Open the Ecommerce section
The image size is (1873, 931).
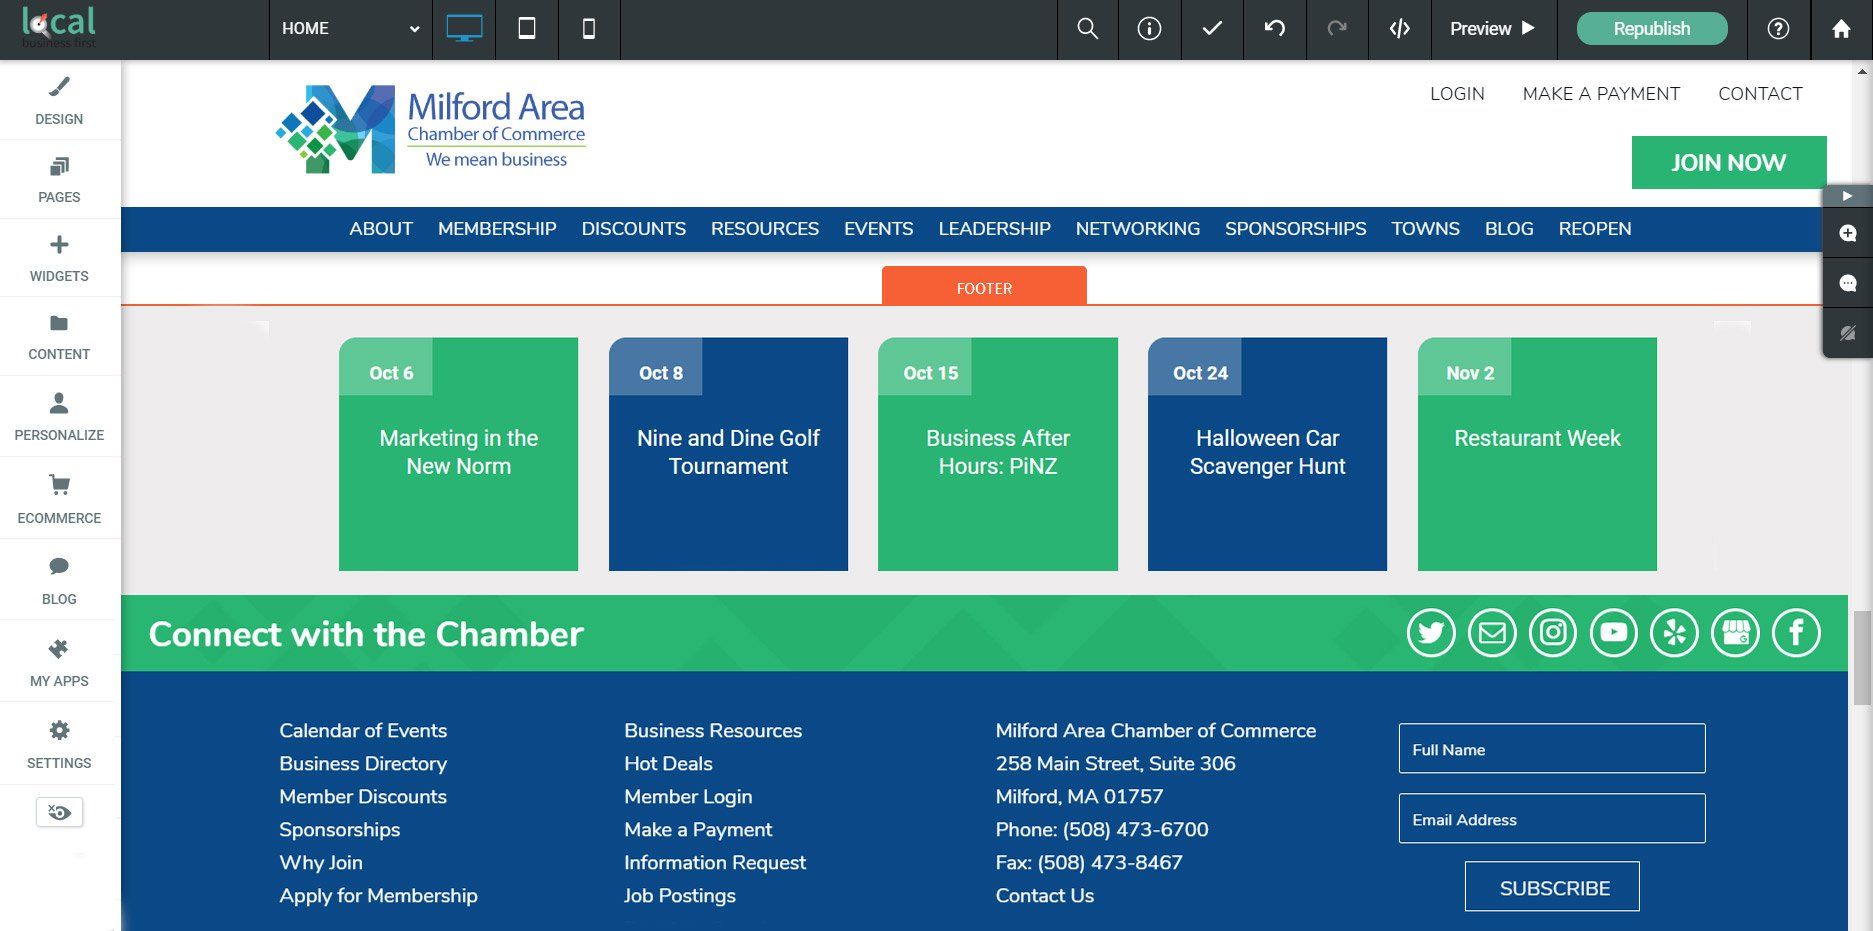point(59,499)
